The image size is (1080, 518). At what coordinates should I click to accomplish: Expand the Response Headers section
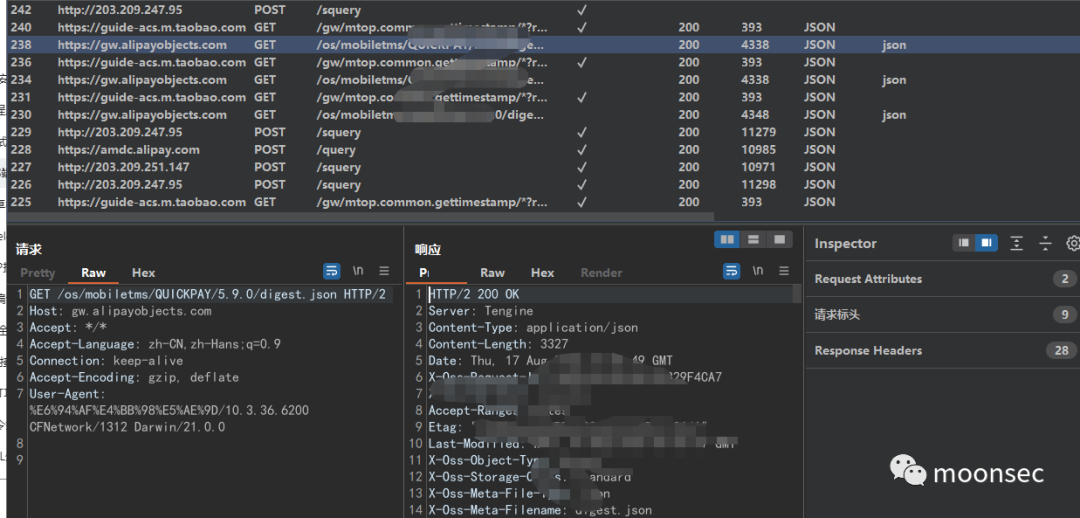[942, 351]
